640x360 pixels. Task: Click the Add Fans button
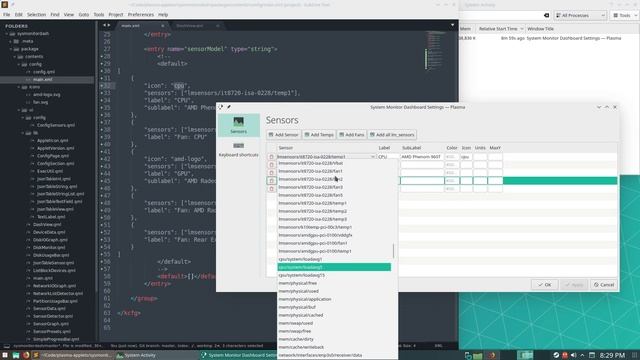(351, 135)
